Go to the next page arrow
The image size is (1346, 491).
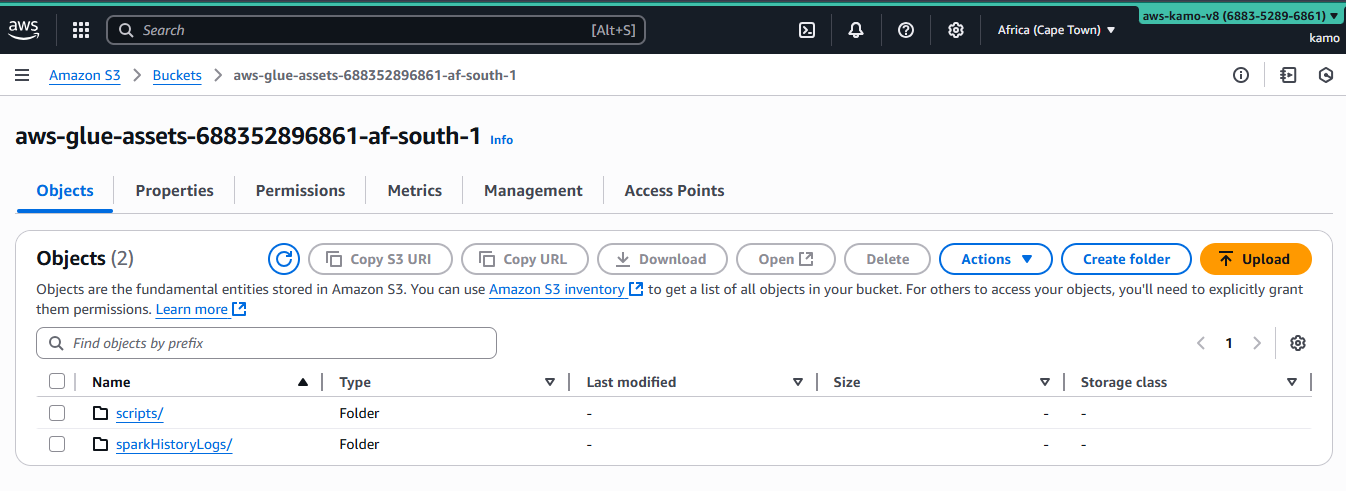(1257, 343)
